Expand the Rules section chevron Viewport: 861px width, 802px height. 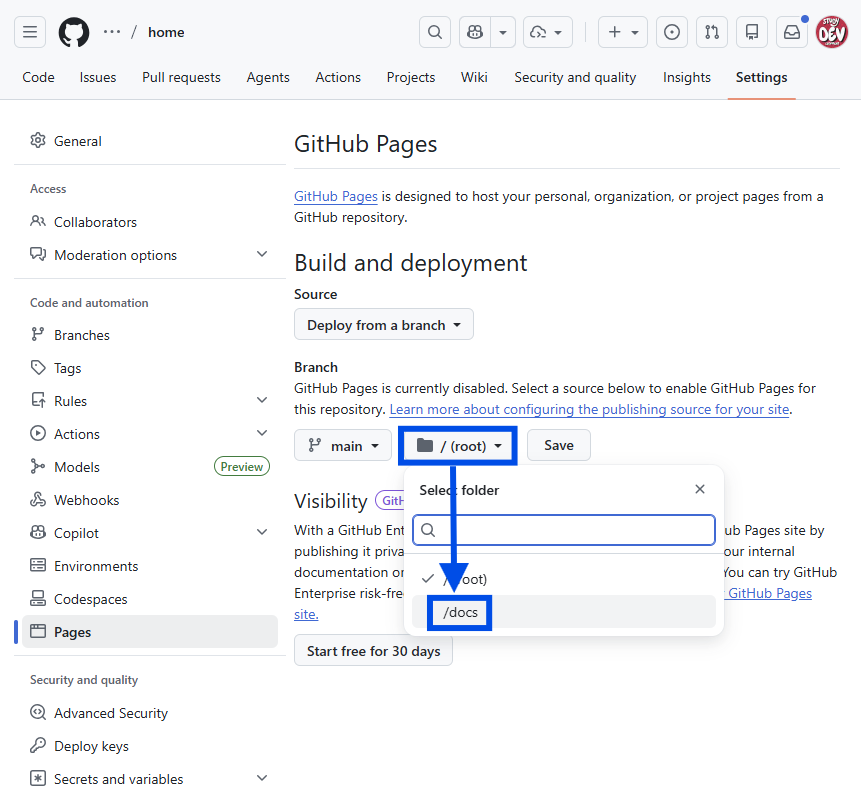pyautogui.click(x=262, y=400)
